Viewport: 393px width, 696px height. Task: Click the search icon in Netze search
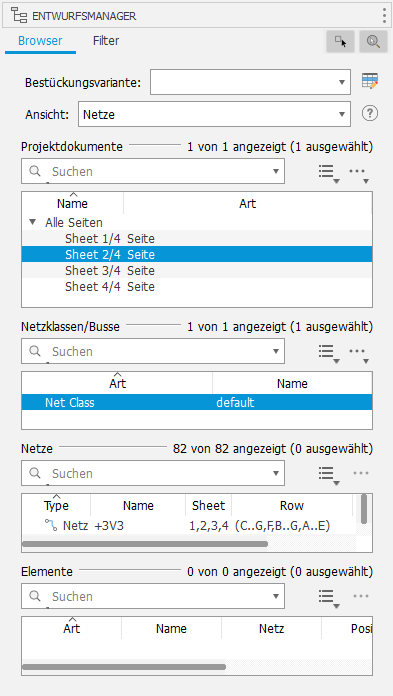pyautogui.click(x=35, y=473)
